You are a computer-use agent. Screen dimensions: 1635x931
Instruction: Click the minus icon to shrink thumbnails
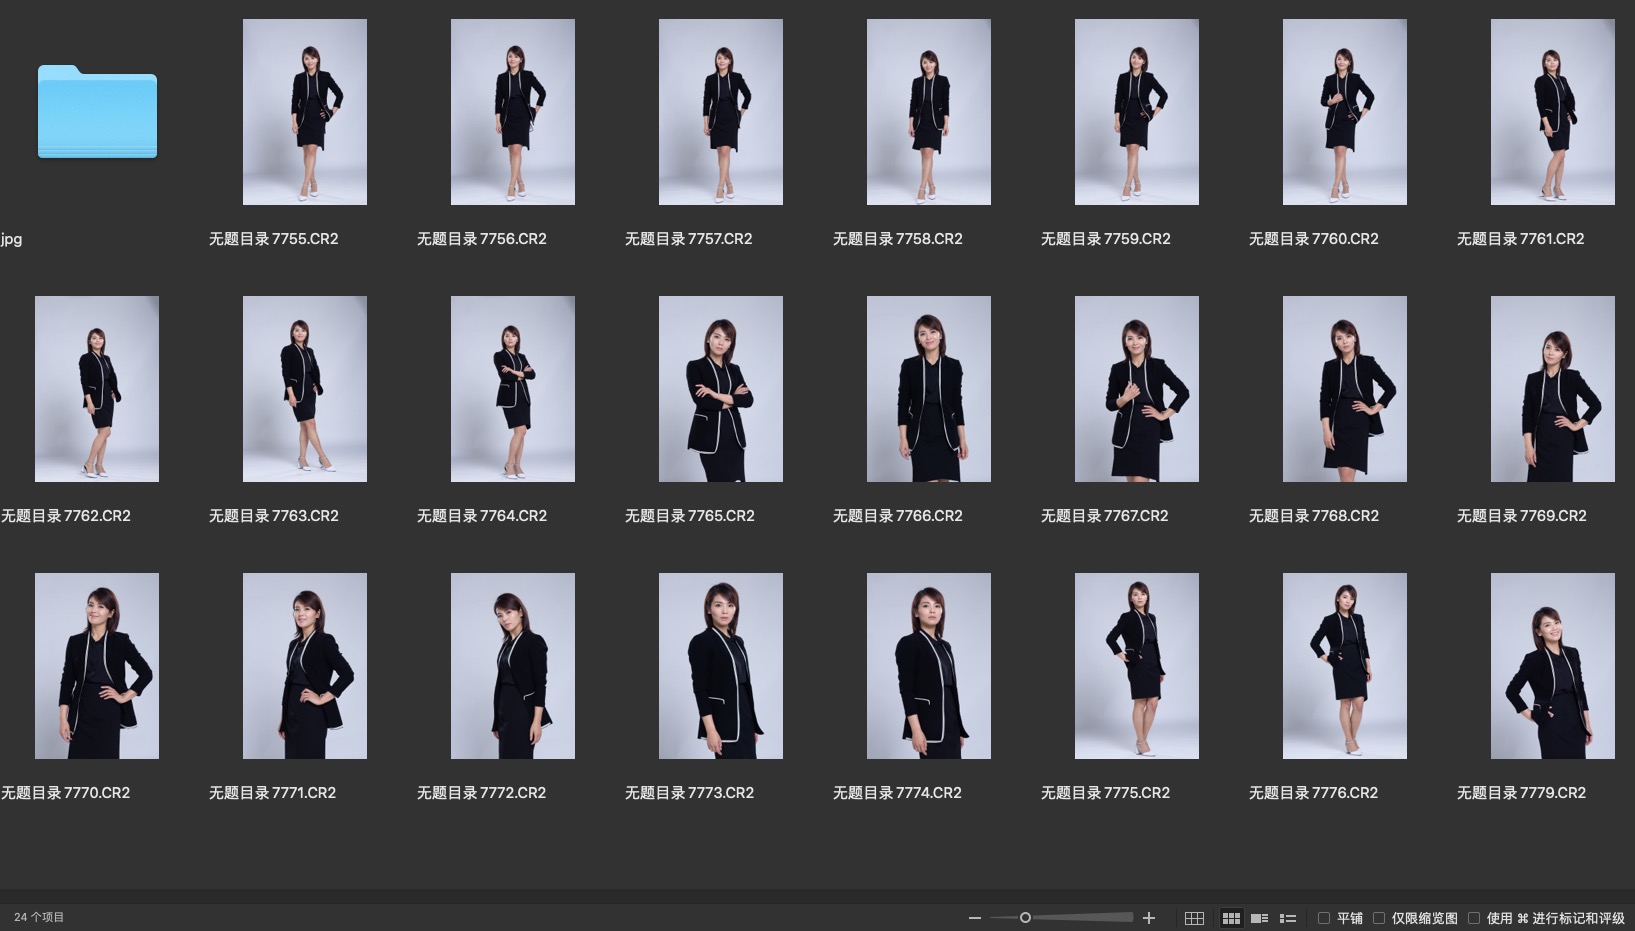[974, 918]
